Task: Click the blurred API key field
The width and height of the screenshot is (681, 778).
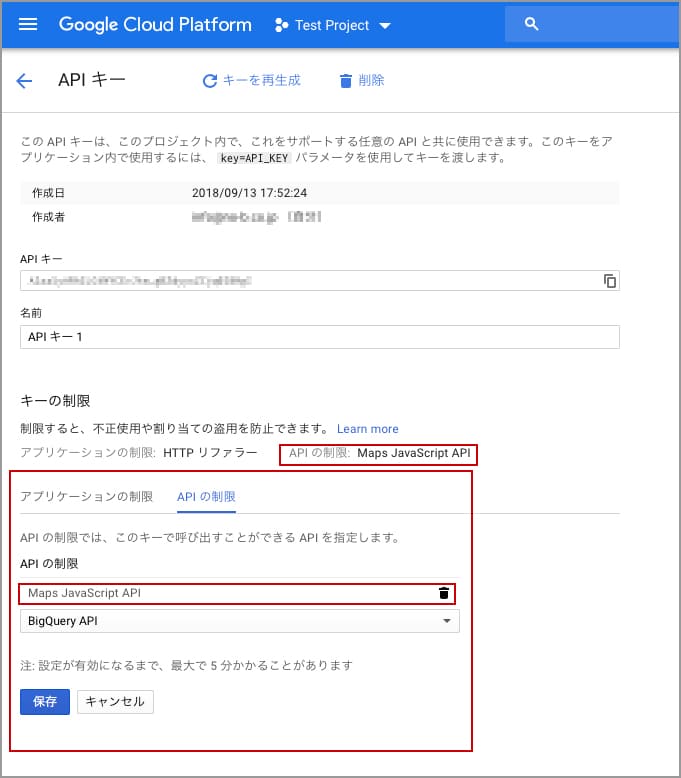Action: tap(319, 281)
